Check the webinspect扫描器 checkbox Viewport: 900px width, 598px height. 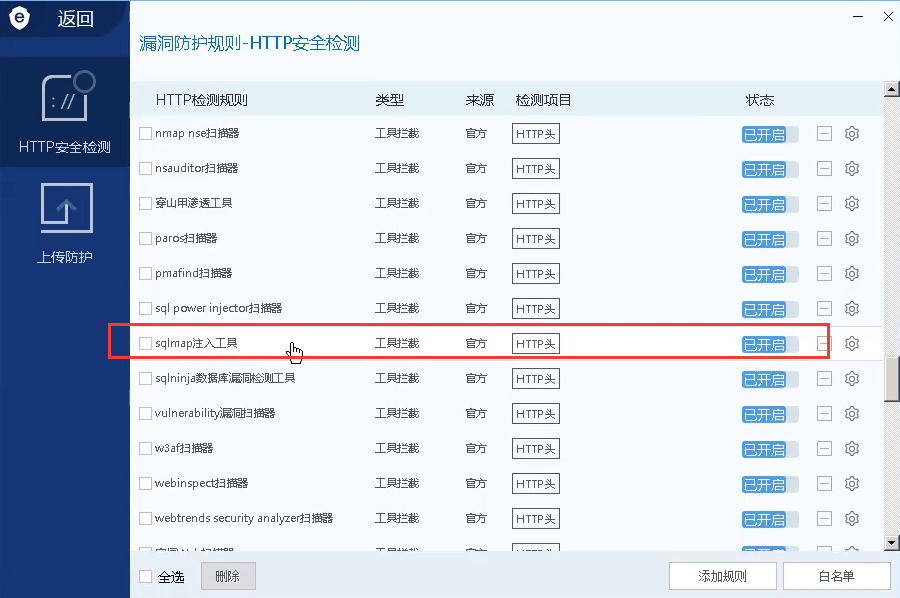click(146, 484)
